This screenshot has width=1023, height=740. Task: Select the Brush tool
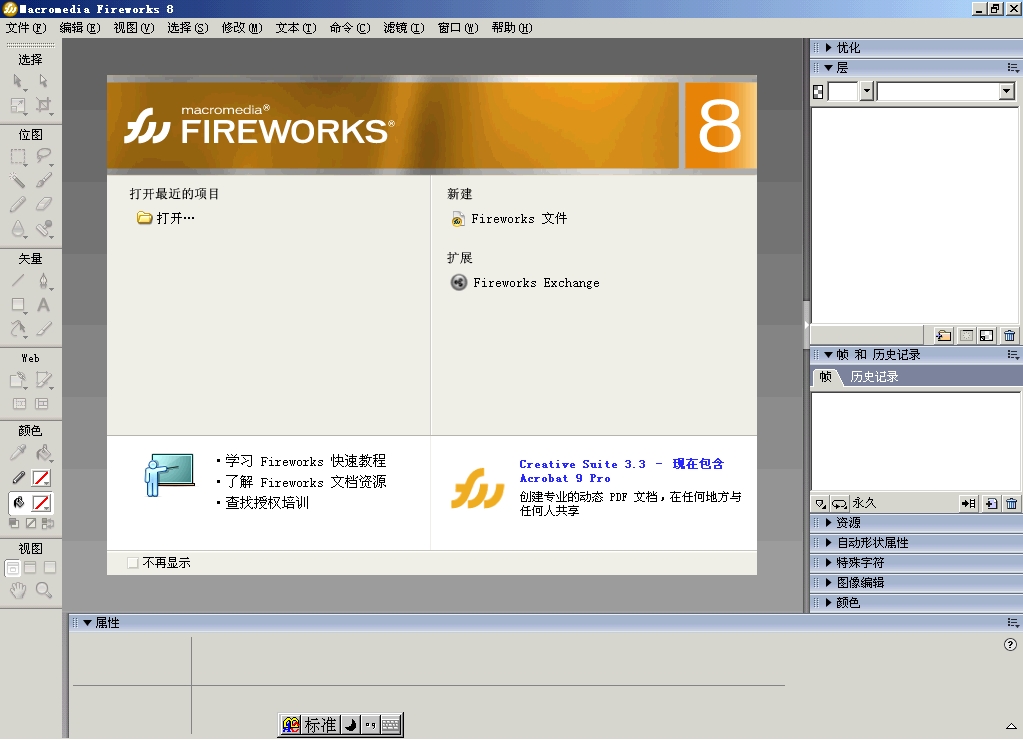[x=43, y=180]
